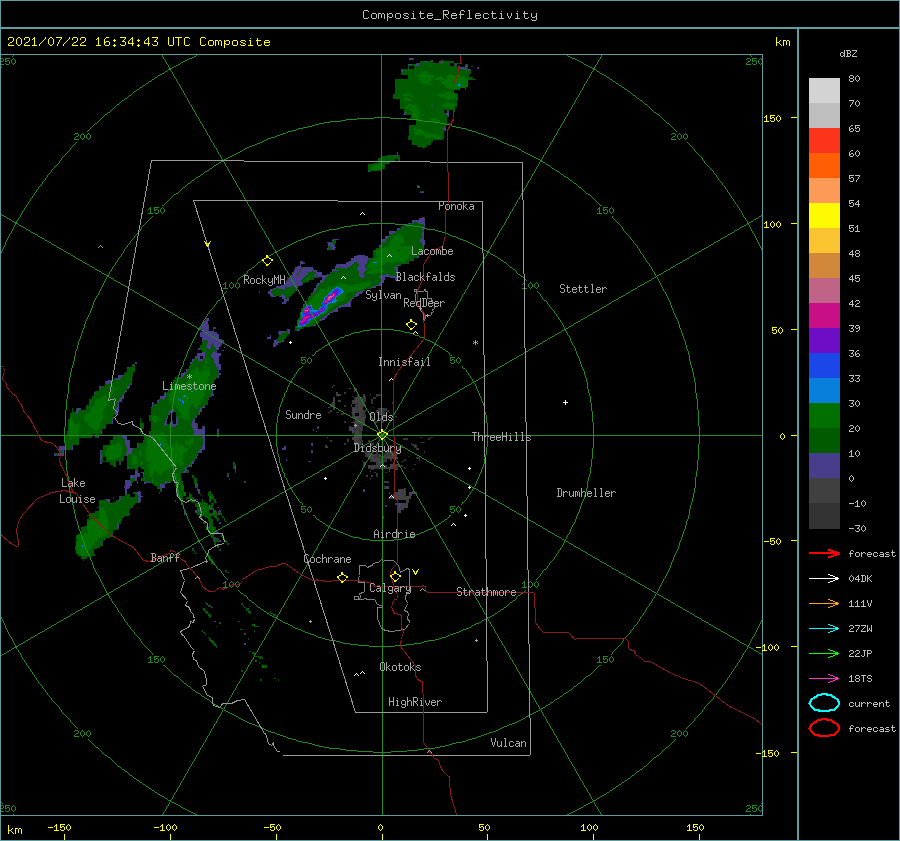Viewport: 900px width, 841px height.
Task: Click the magenta 18TS arrow icon
Action: tap(824, 679)
